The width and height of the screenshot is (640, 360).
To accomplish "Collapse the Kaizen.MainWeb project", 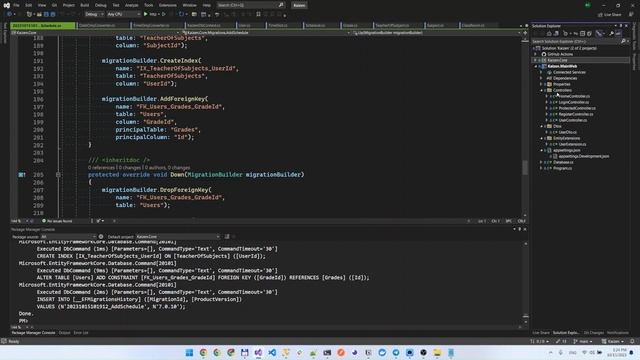I will [536, 66].
